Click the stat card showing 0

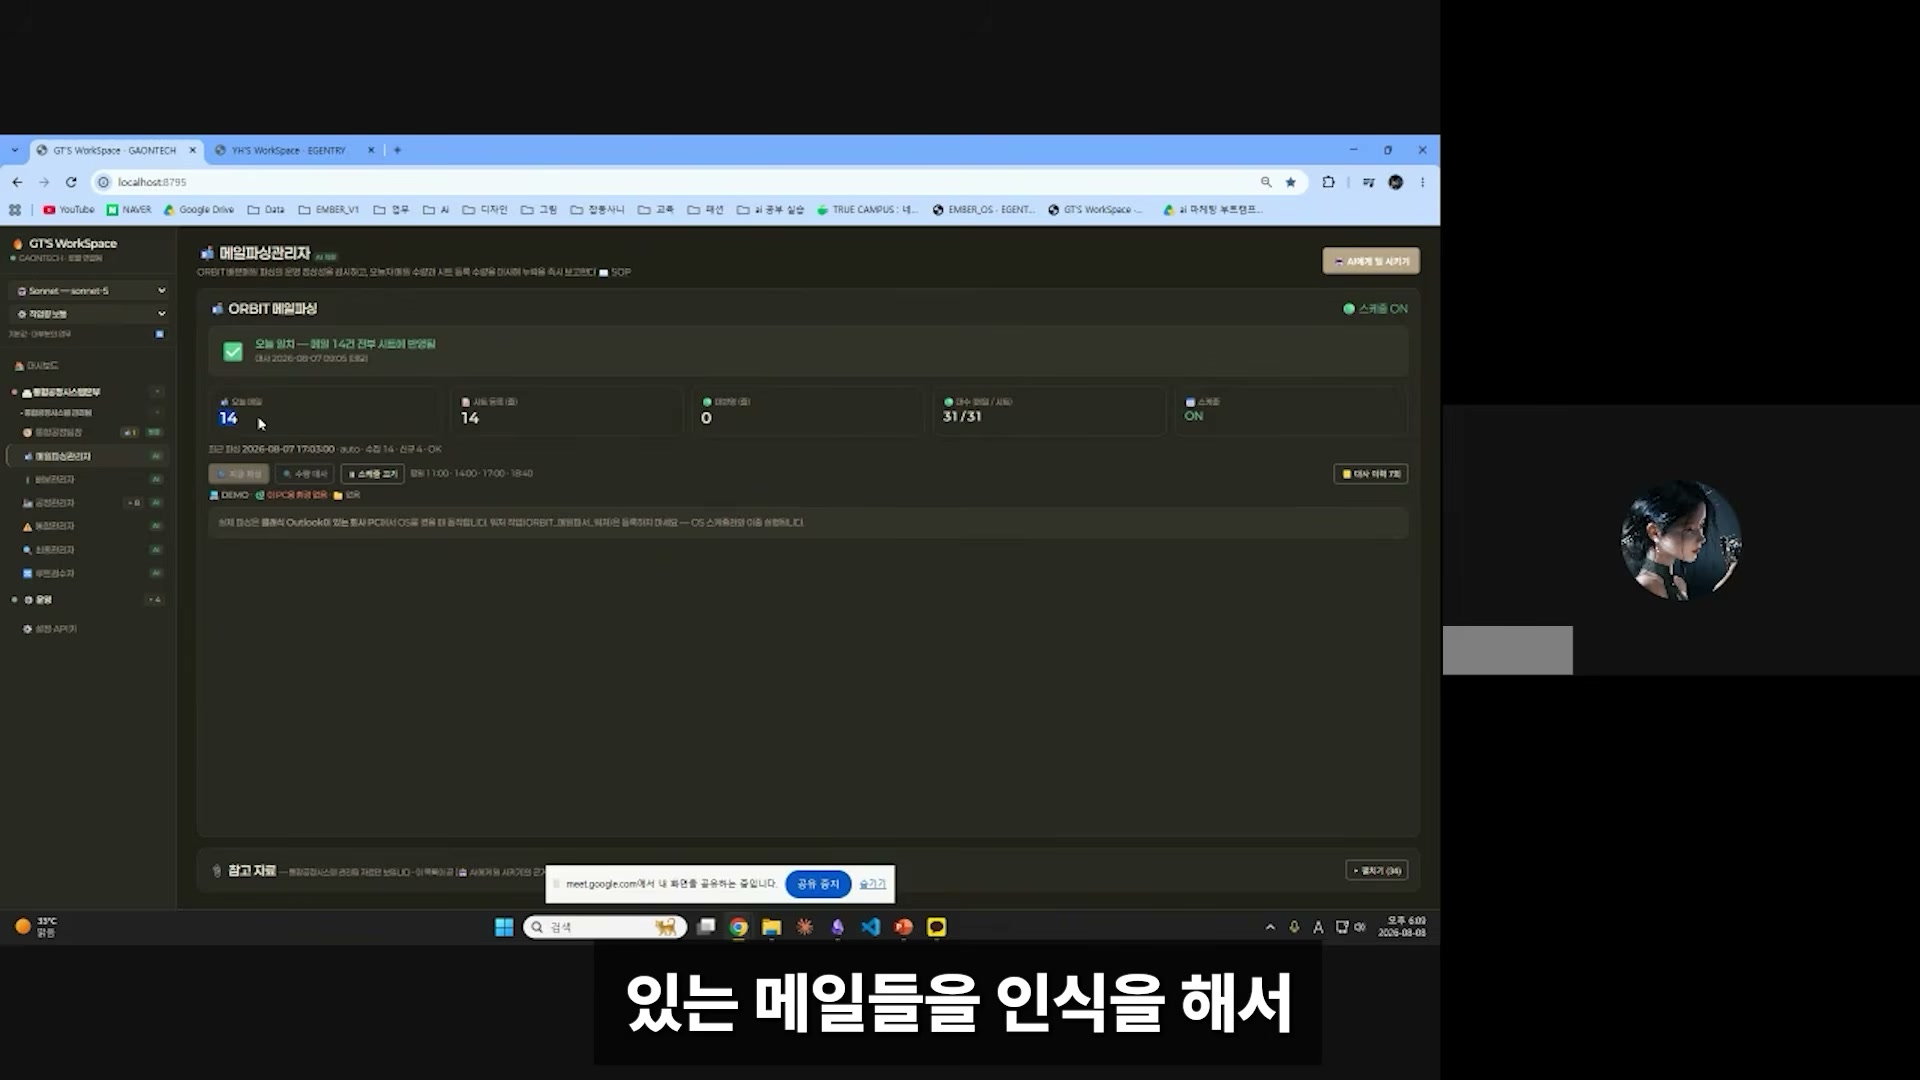click(x=807, y=410)
